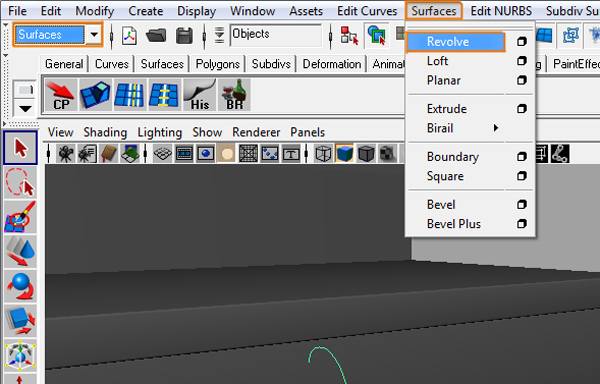The width and height of the screenshot is (600, 384).
Task: Open the Shading panel menu
Action: 105,132
